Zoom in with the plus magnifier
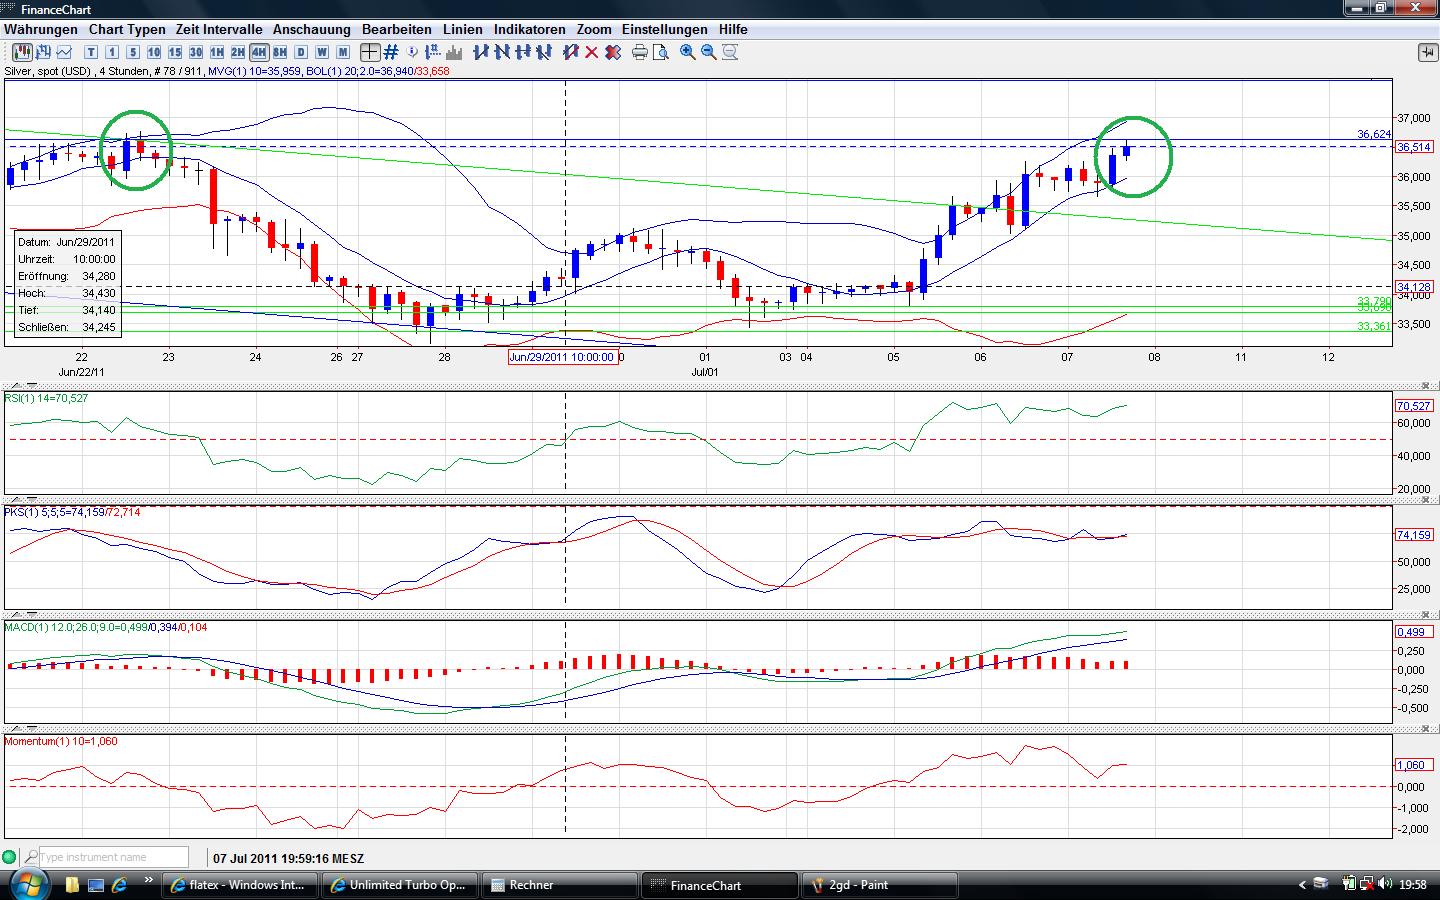Viewport: 1440px width, 900px height. (688, 52)
